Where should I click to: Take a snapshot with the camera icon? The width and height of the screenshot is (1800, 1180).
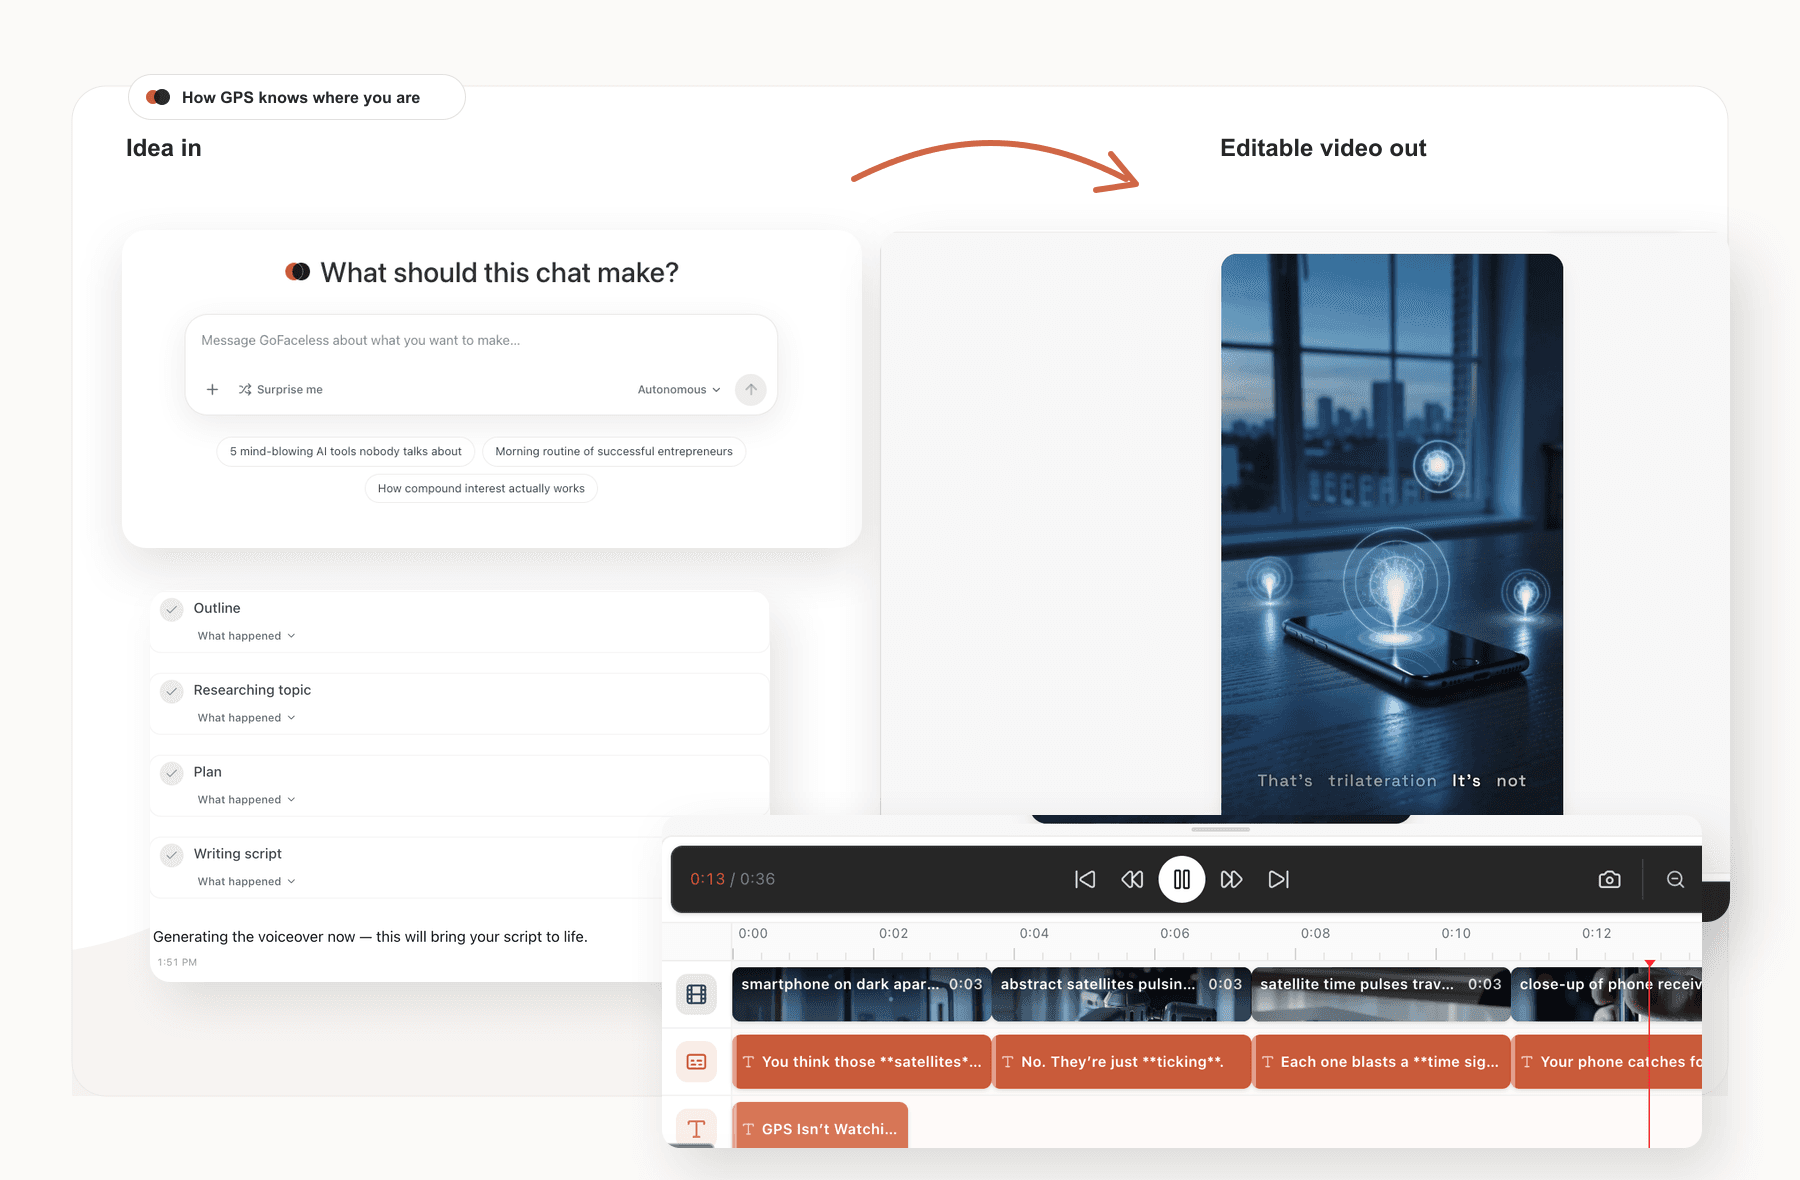[x=1609, y=879]
